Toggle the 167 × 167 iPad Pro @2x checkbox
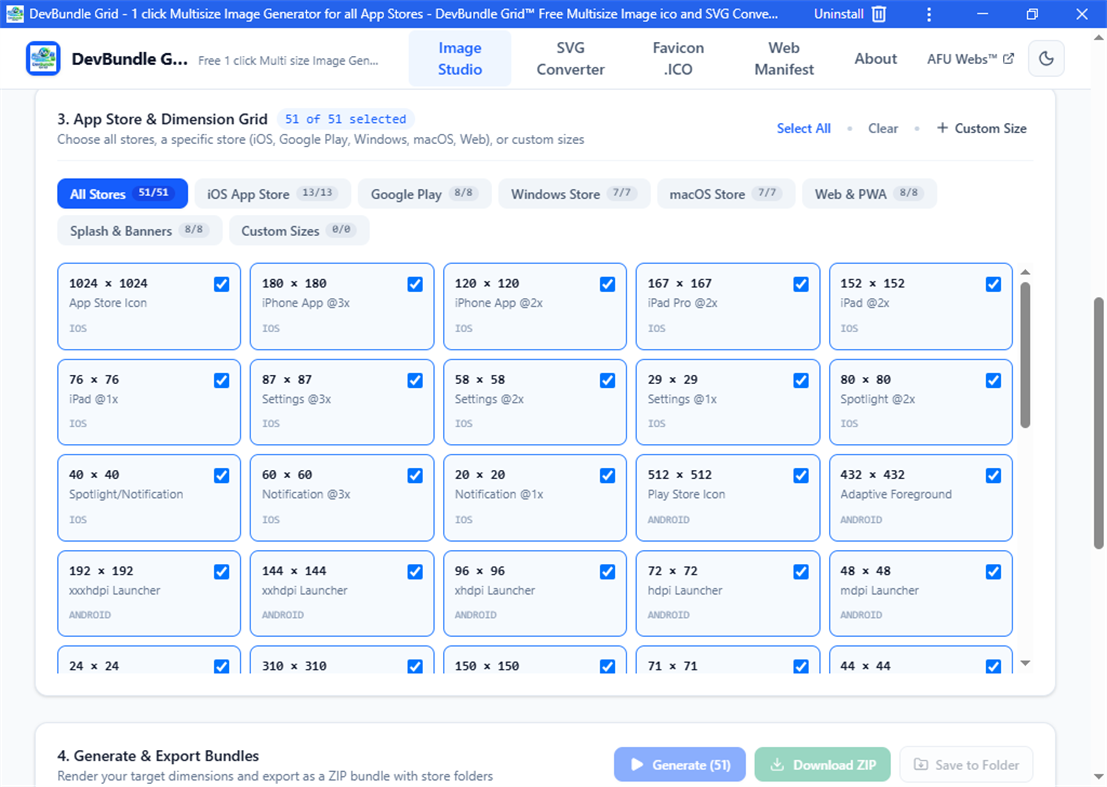 801,284
